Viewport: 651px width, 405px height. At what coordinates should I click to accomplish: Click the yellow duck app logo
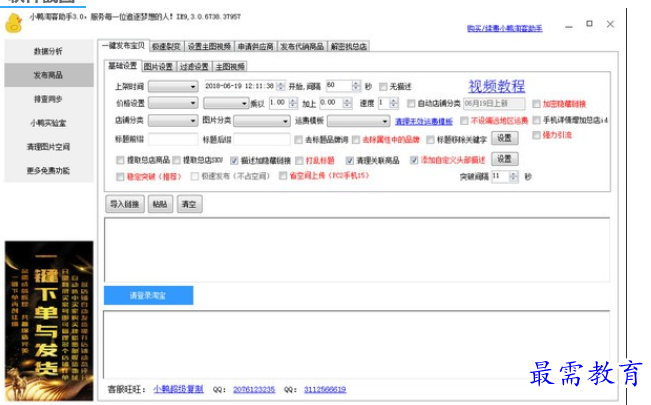pos(14,22)
